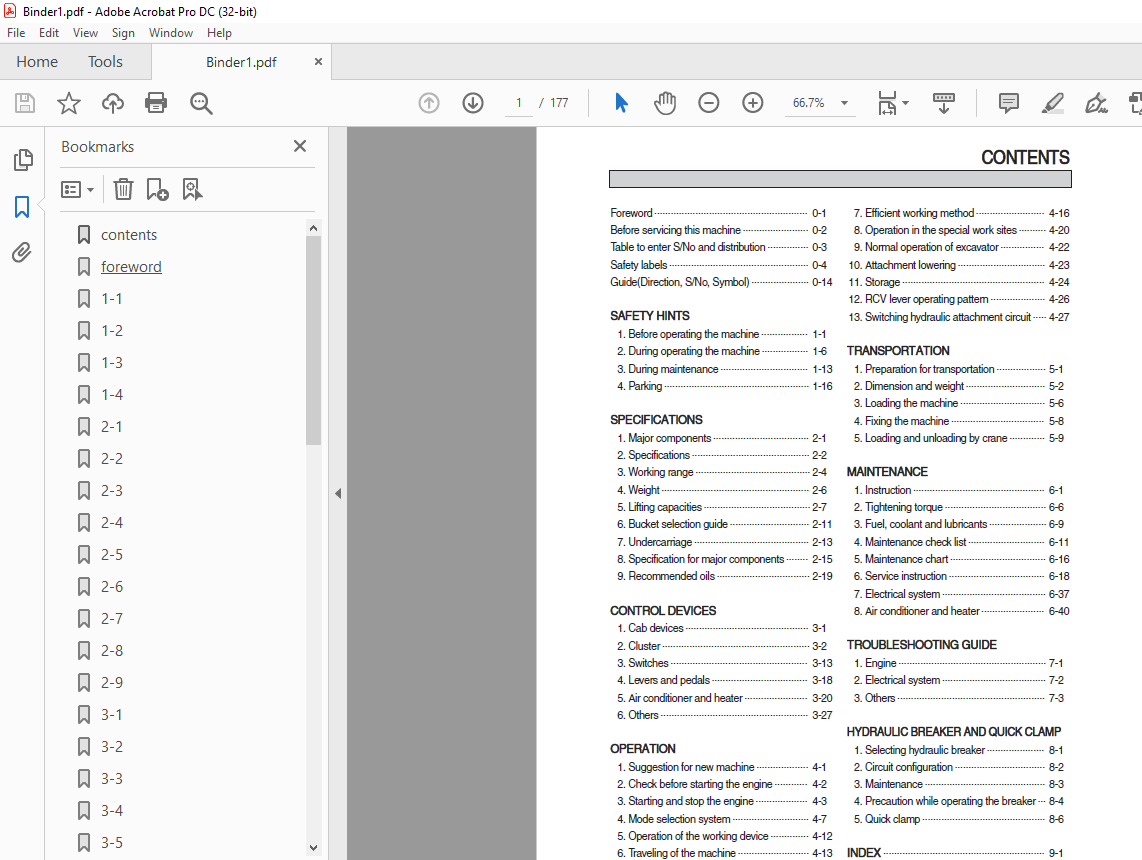
Task: Open Page Thumbnails panel
Action: 23,159
